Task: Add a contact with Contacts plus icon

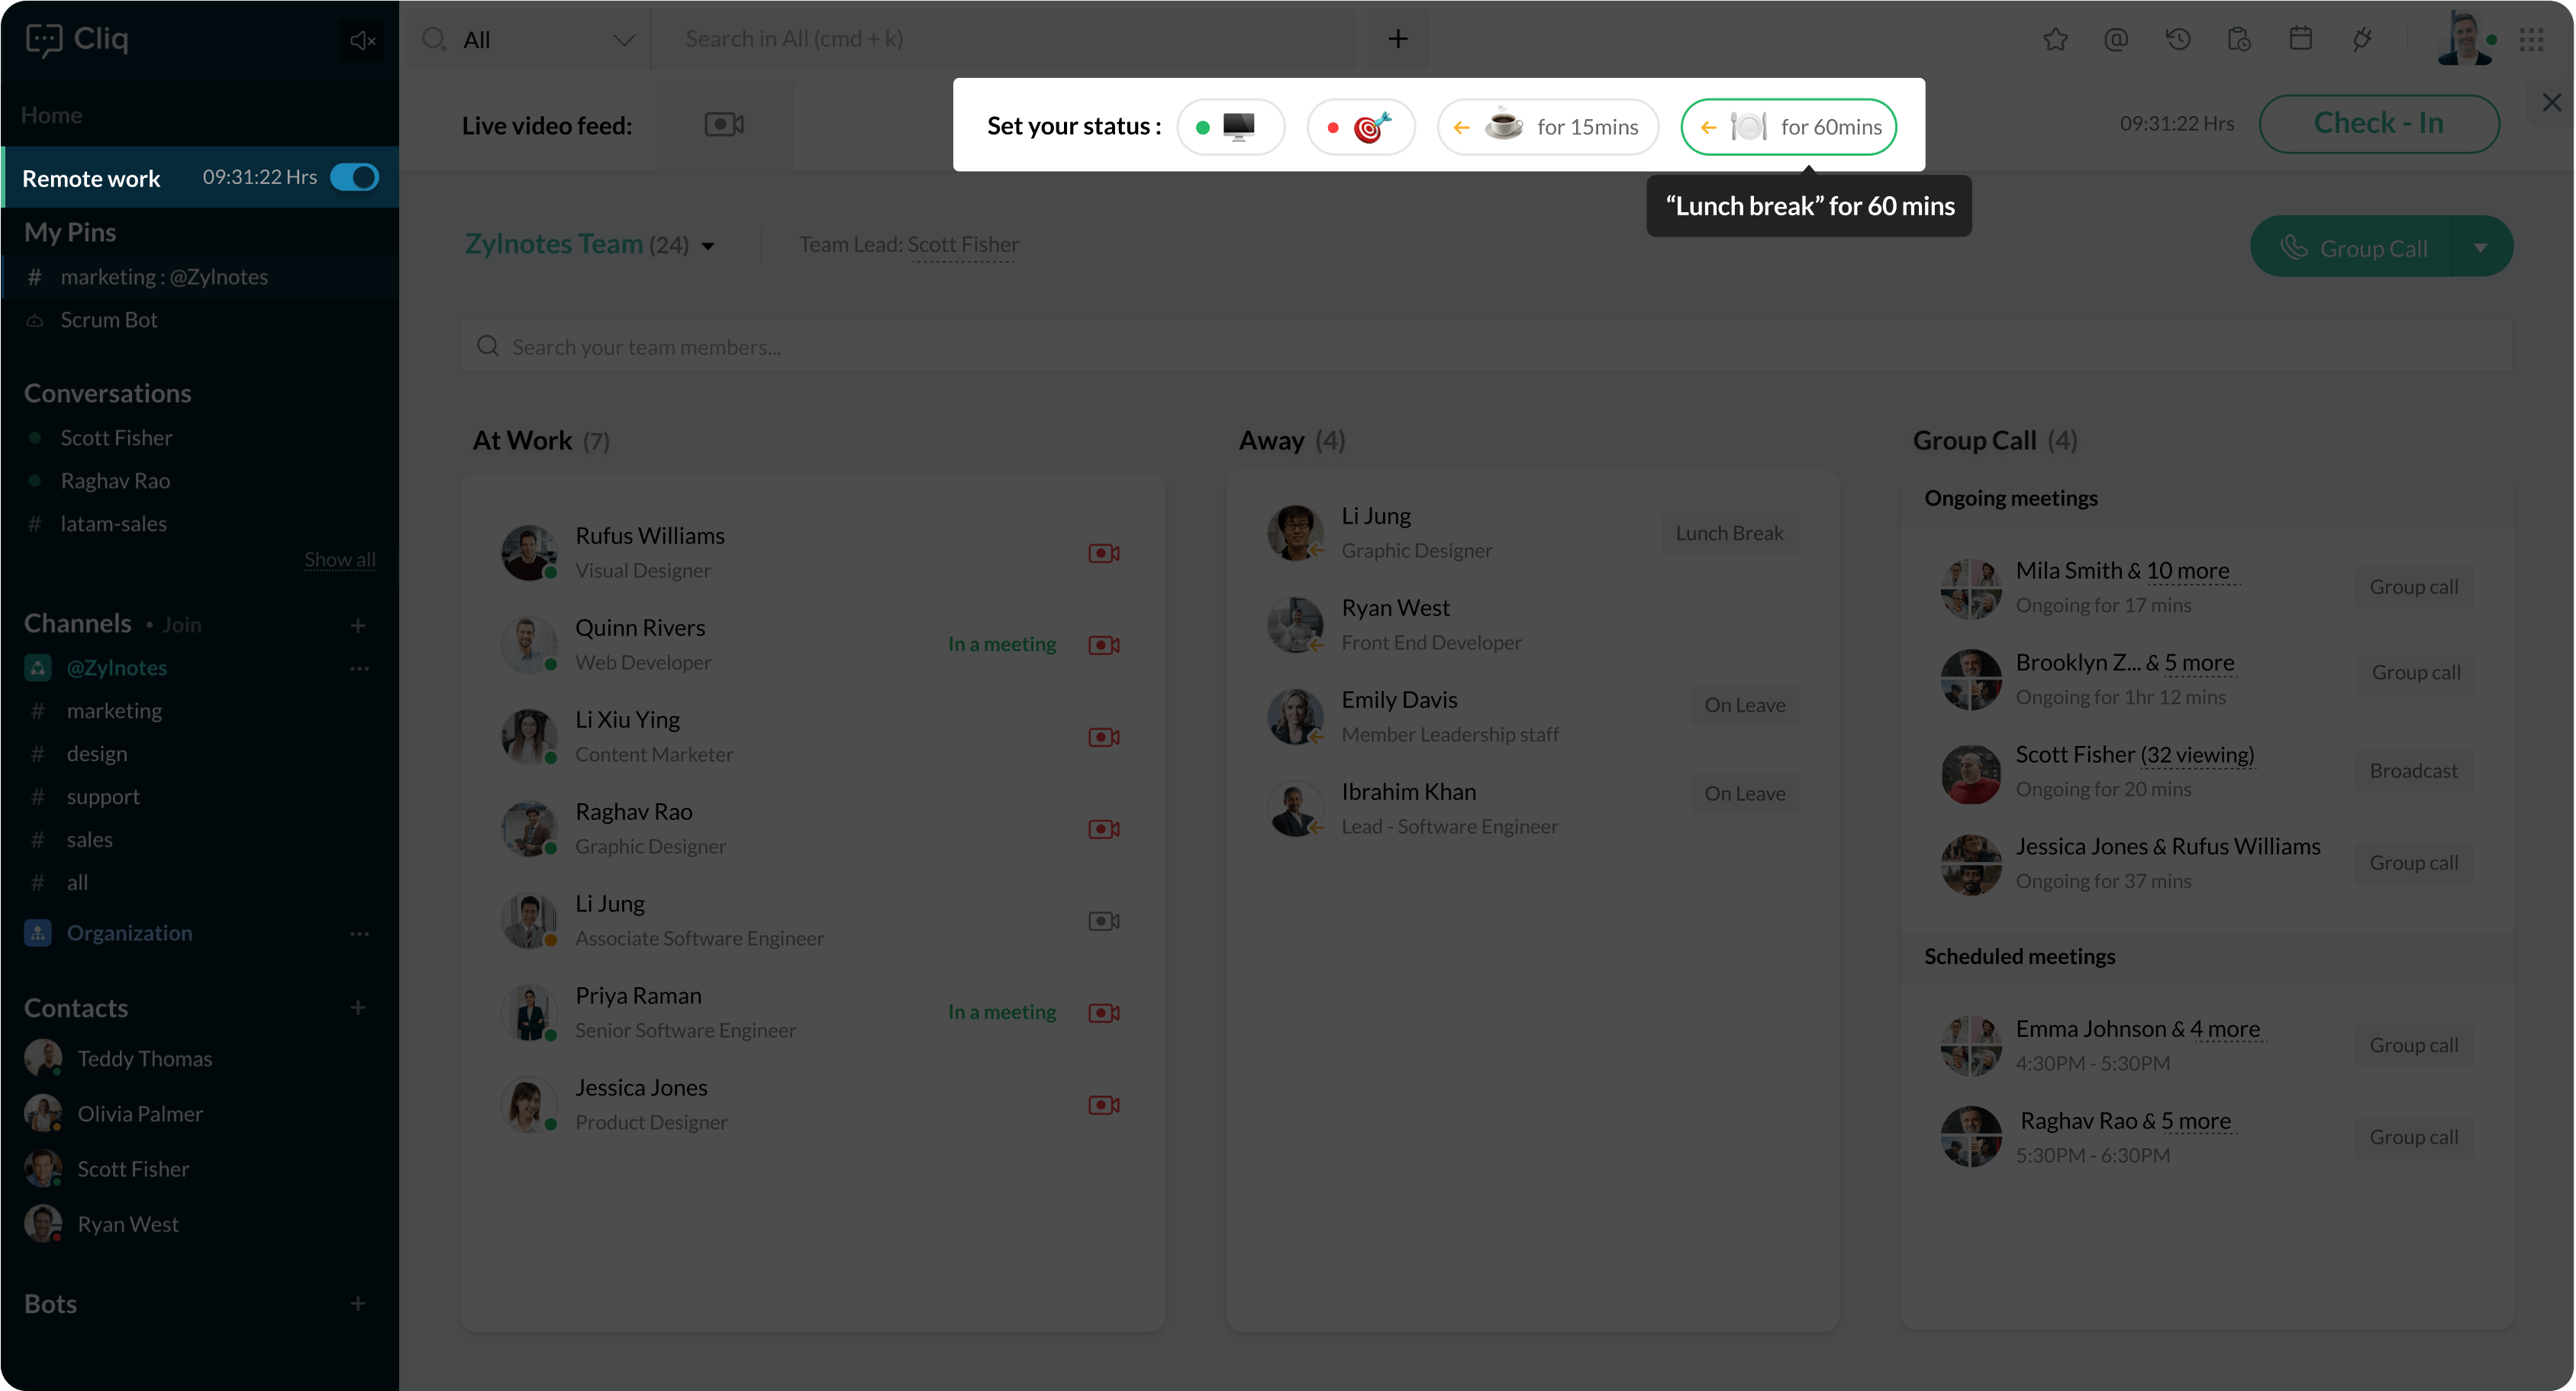Action: (358, 1007)
